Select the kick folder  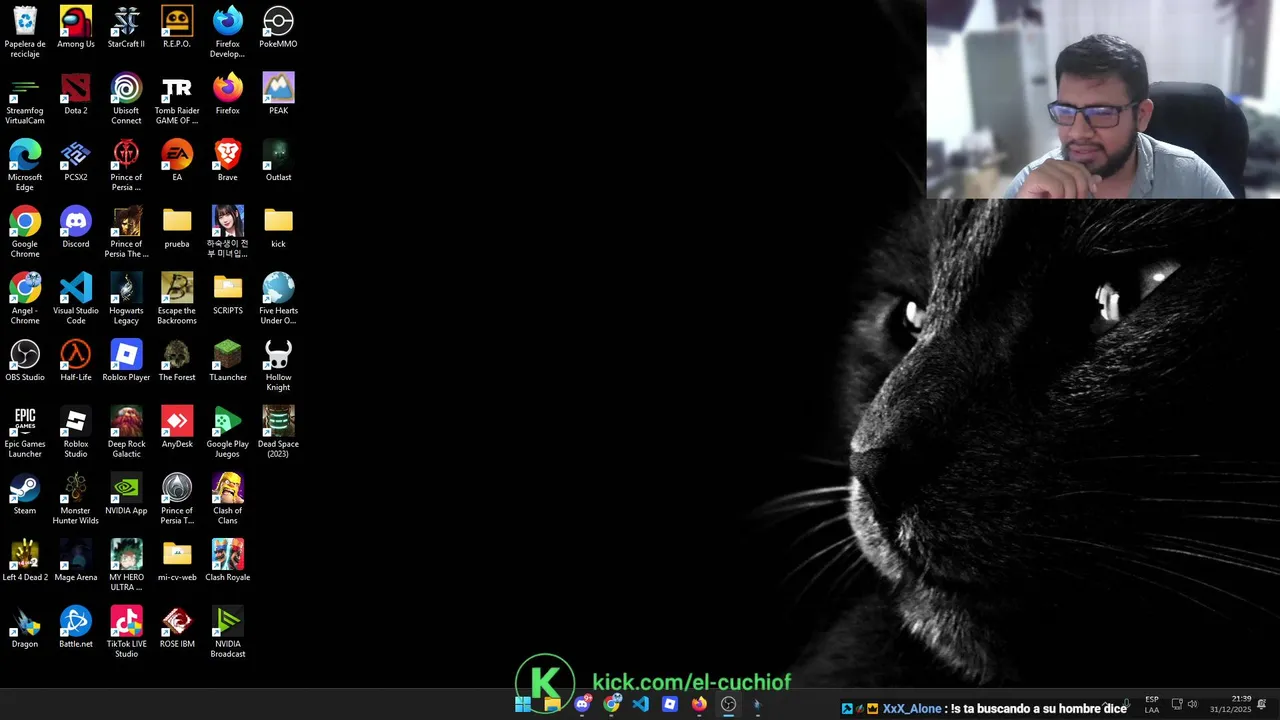coord(278,227)
